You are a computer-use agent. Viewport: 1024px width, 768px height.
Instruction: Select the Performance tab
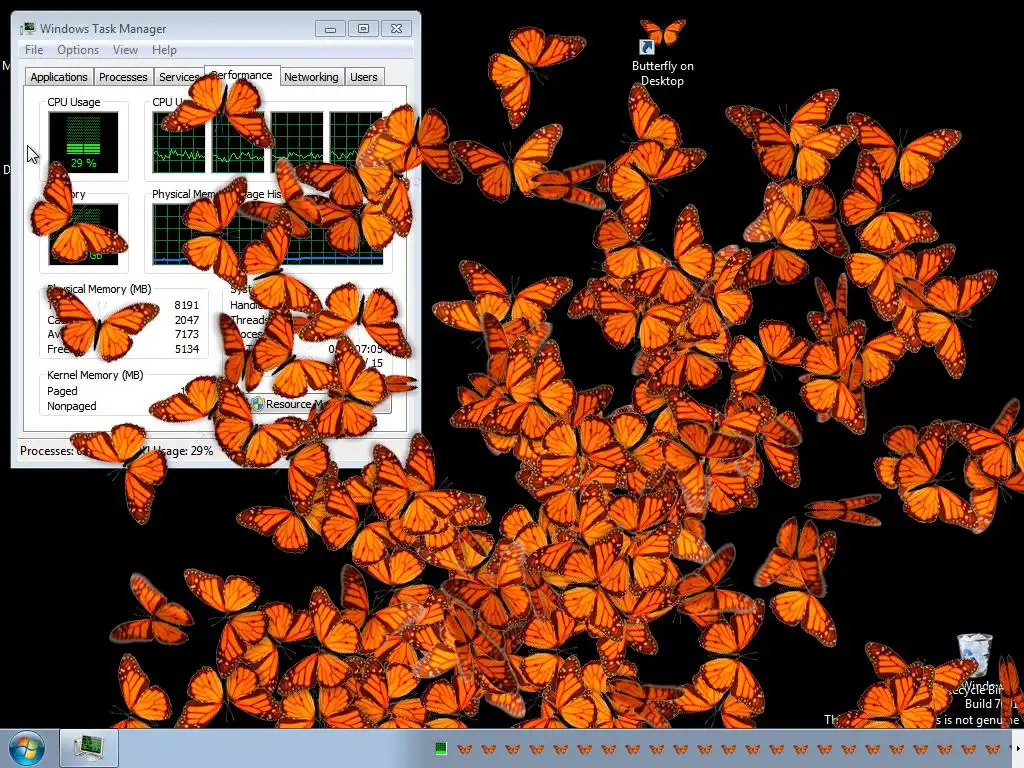point(242,75)
